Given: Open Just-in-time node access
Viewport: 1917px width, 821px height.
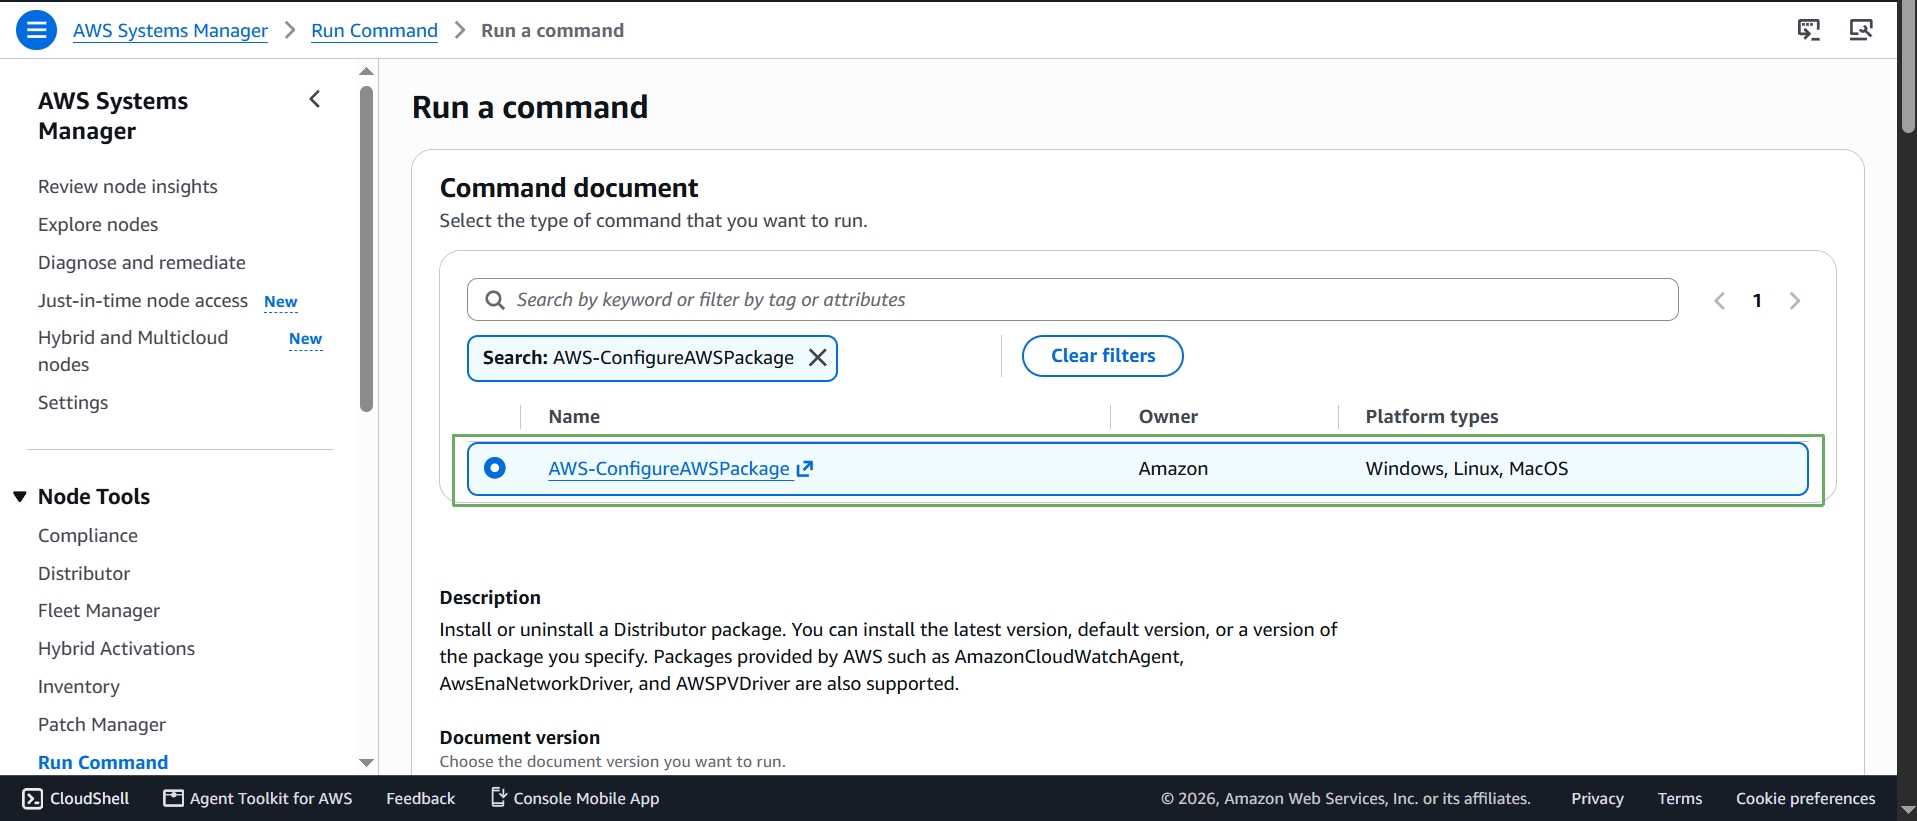Looking at the screenshot, I should tap(143, 301).
